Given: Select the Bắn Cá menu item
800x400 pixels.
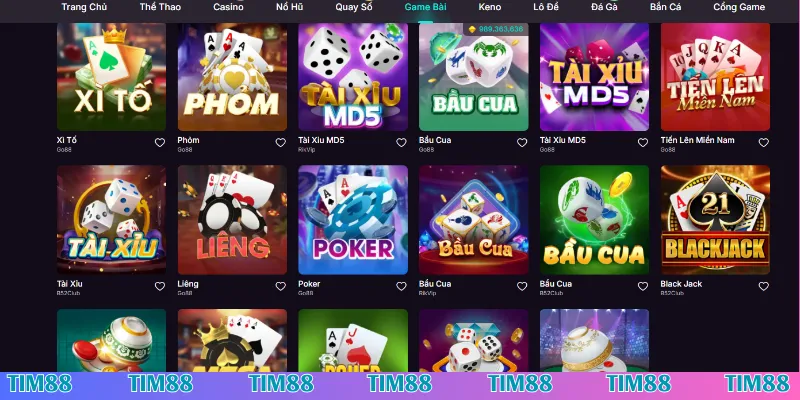Looking at the screenshot, I should [x=665, y=7].
